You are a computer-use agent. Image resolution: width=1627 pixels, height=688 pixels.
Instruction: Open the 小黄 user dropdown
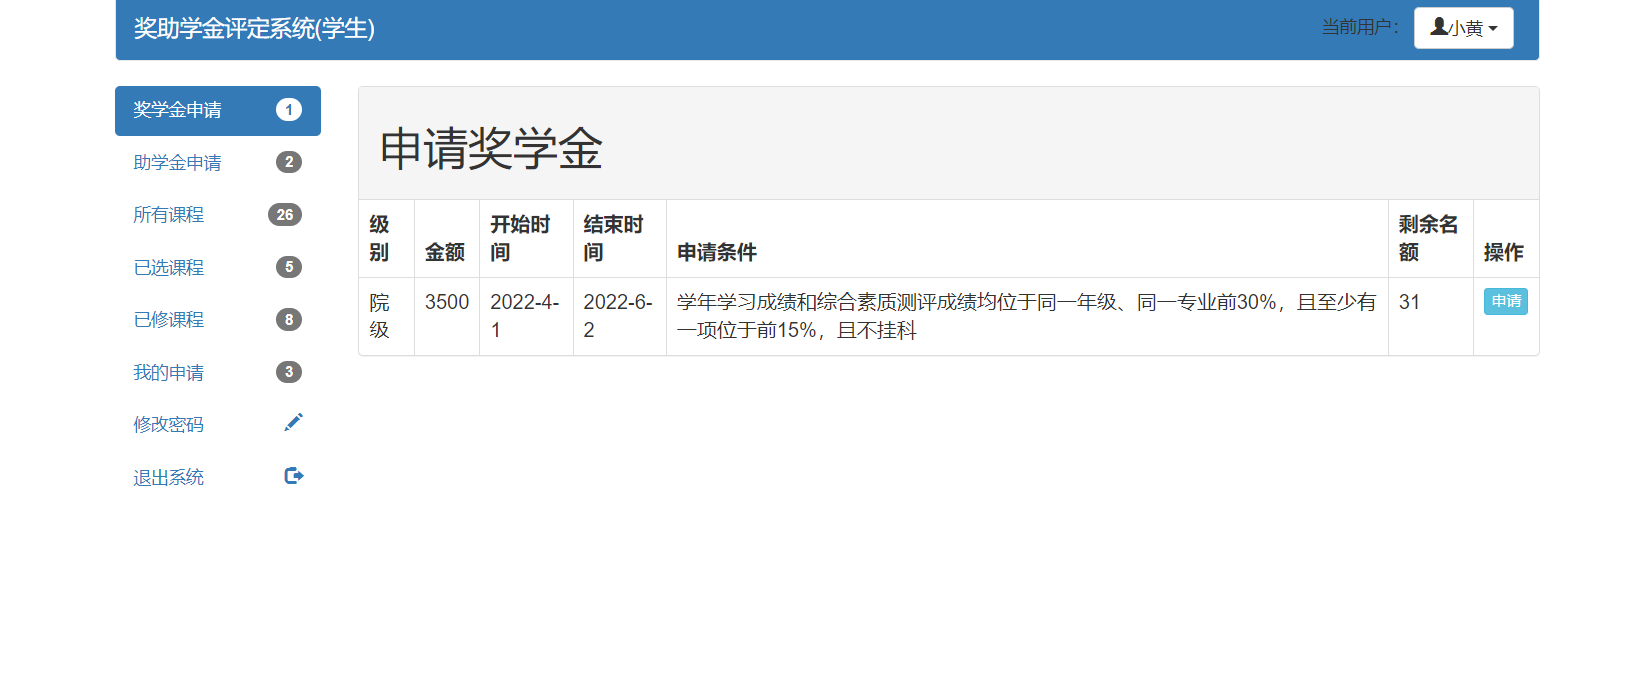click(1463, 28)
